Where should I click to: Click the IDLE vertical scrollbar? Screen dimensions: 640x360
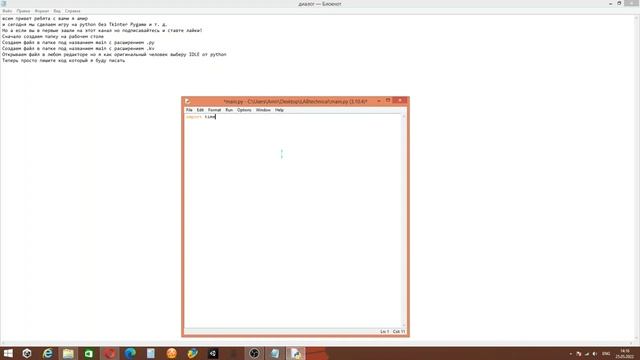click(x=404, y=220)
